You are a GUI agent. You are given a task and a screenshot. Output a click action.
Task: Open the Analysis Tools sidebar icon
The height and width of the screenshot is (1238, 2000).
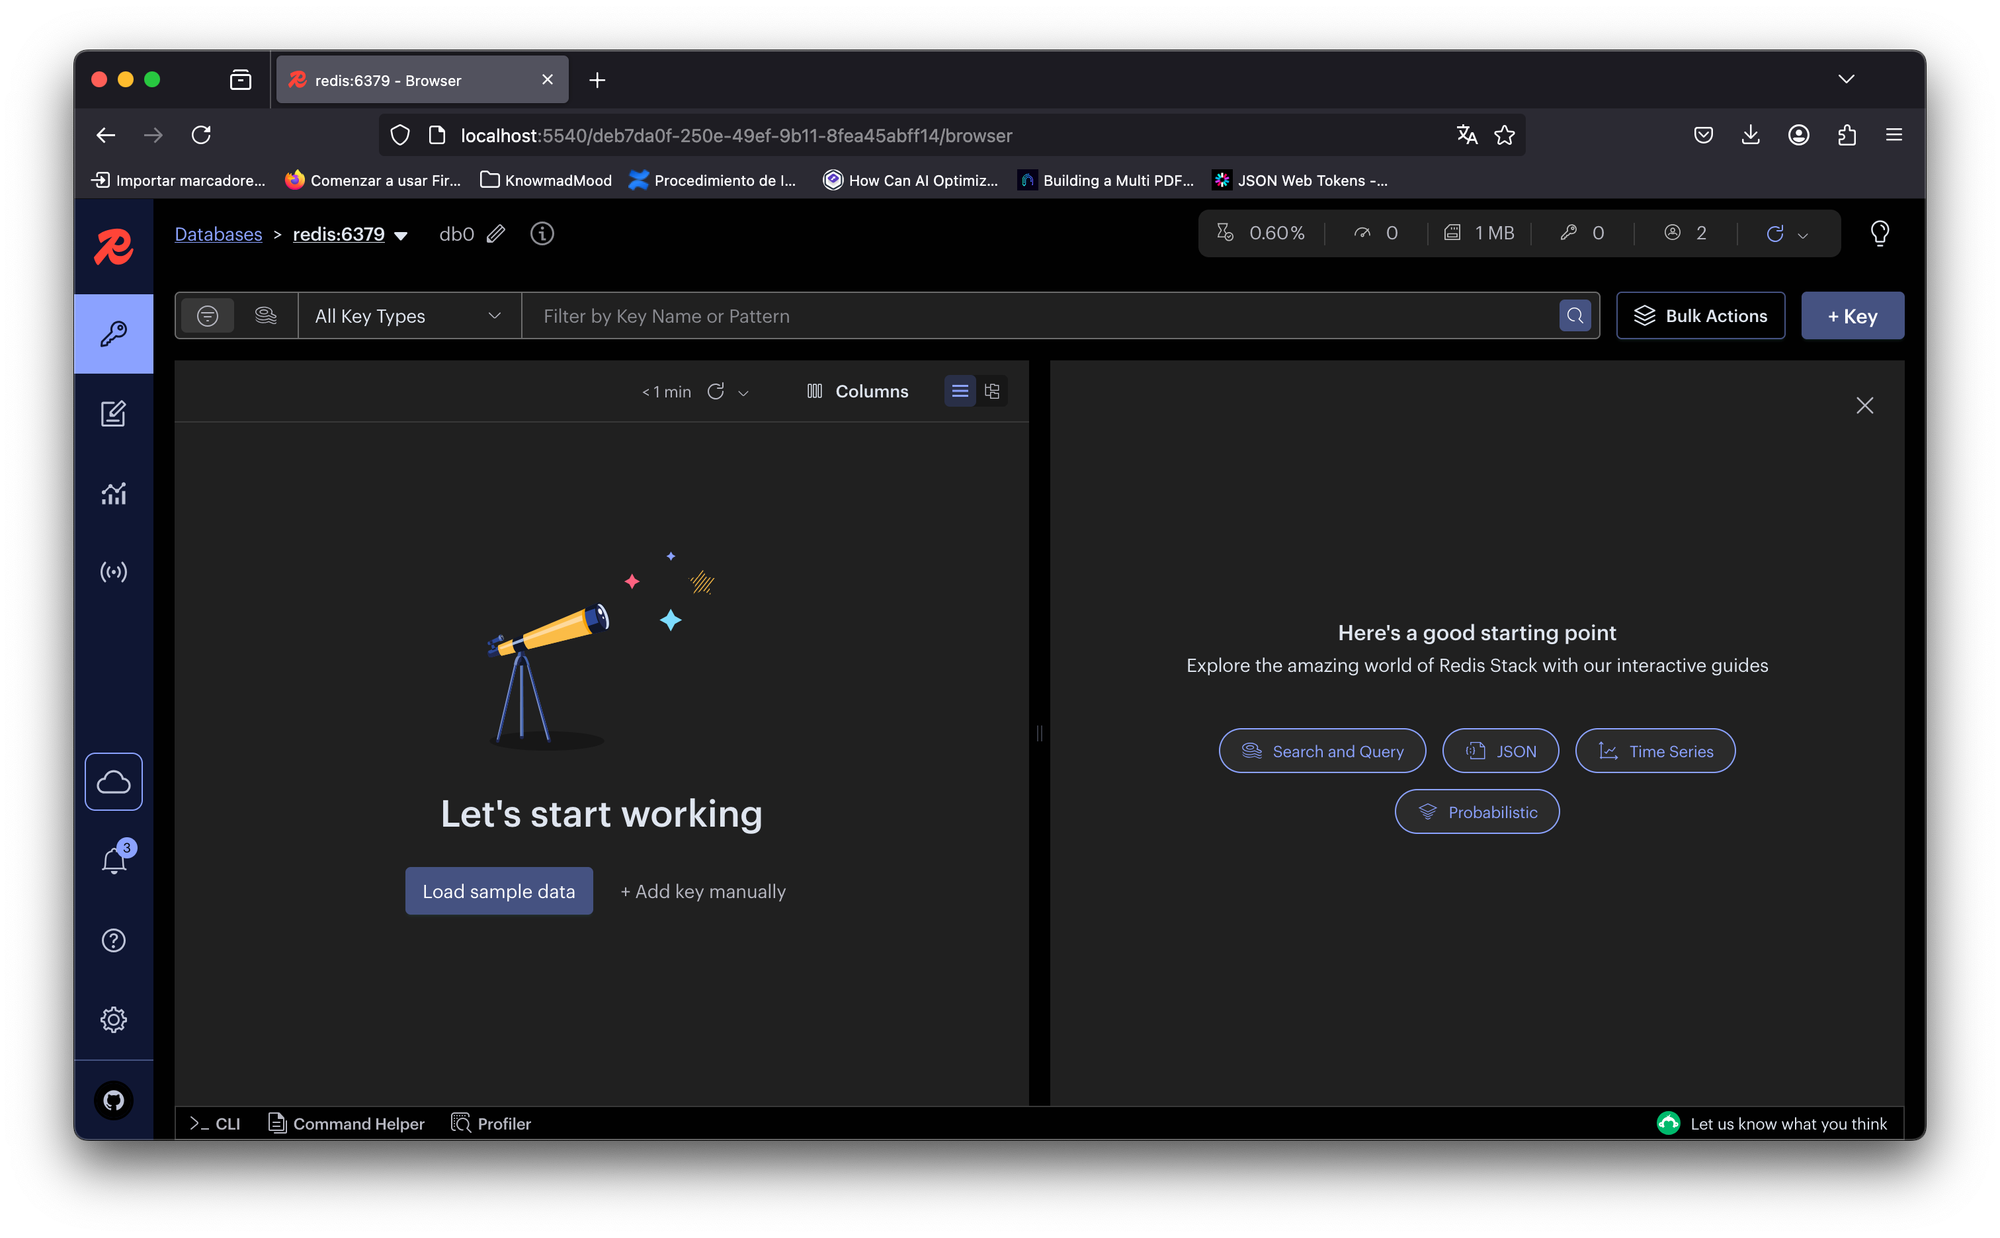pyautogui.click(x=113, y=493)
